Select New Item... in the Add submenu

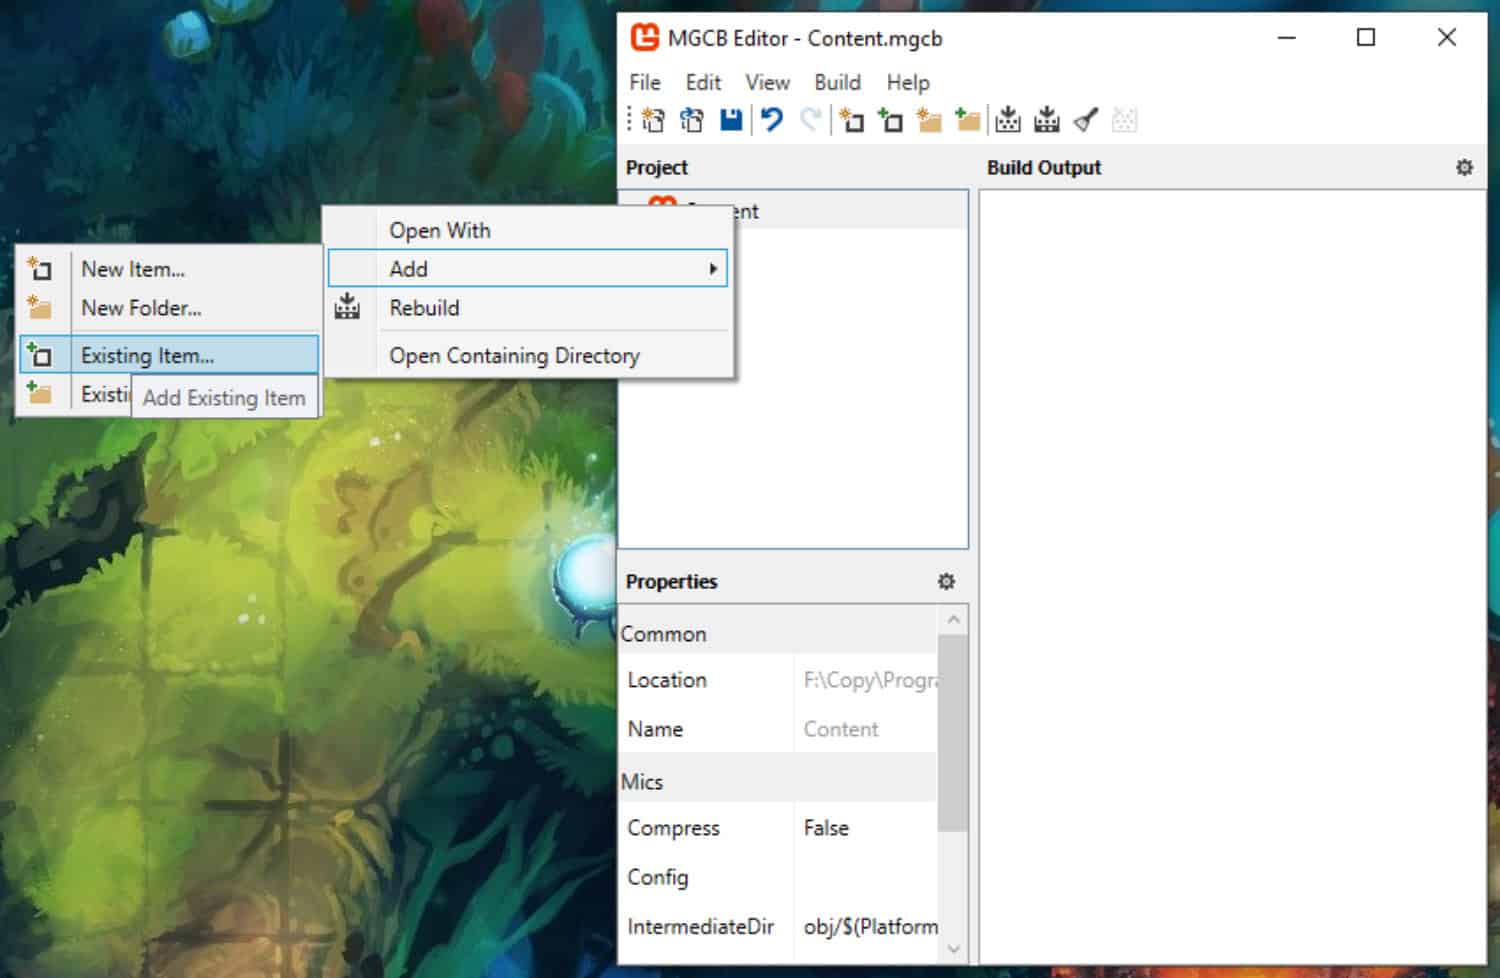(x=169, y=269)
